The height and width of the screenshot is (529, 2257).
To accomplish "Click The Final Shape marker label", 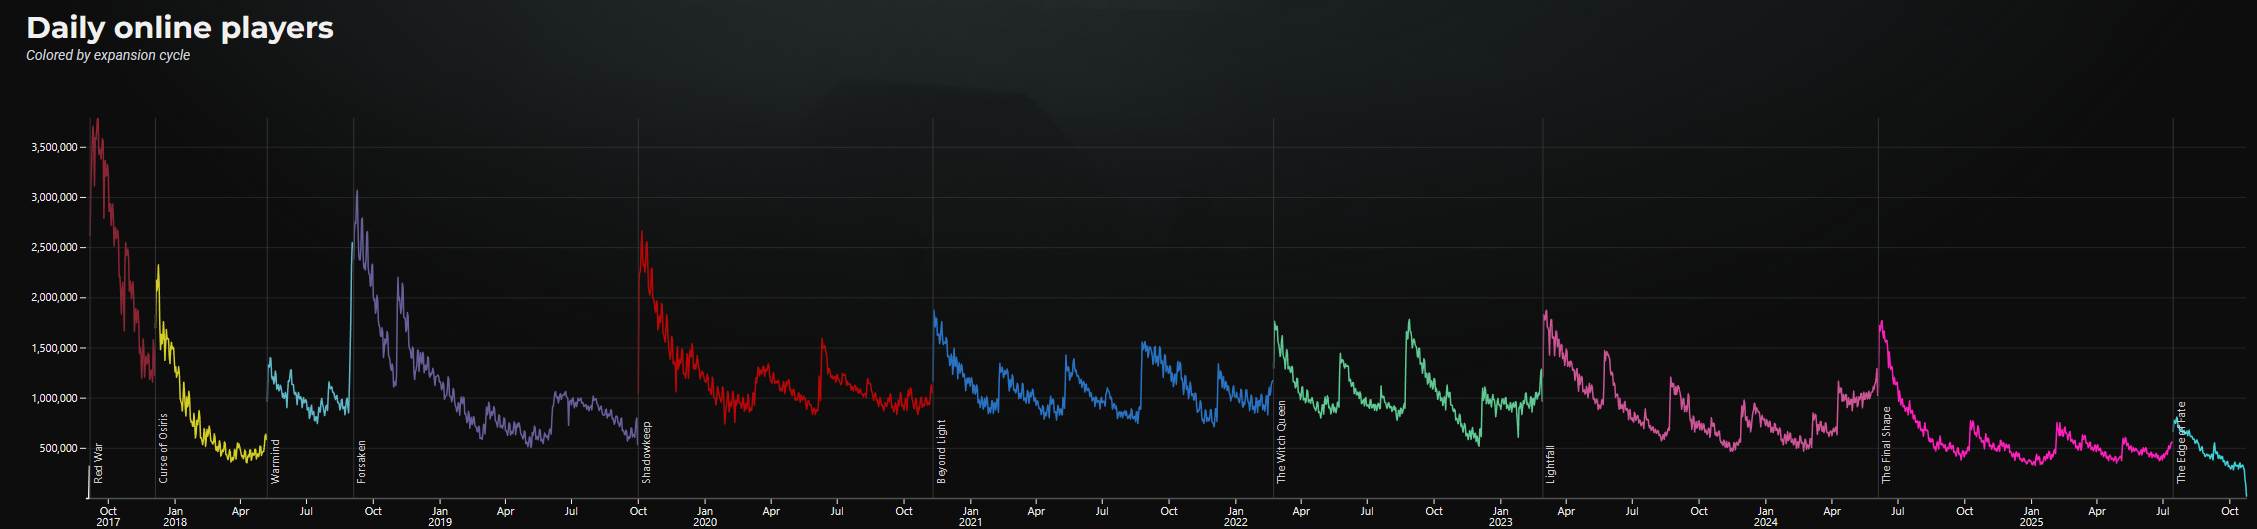I will (1887, 445).
